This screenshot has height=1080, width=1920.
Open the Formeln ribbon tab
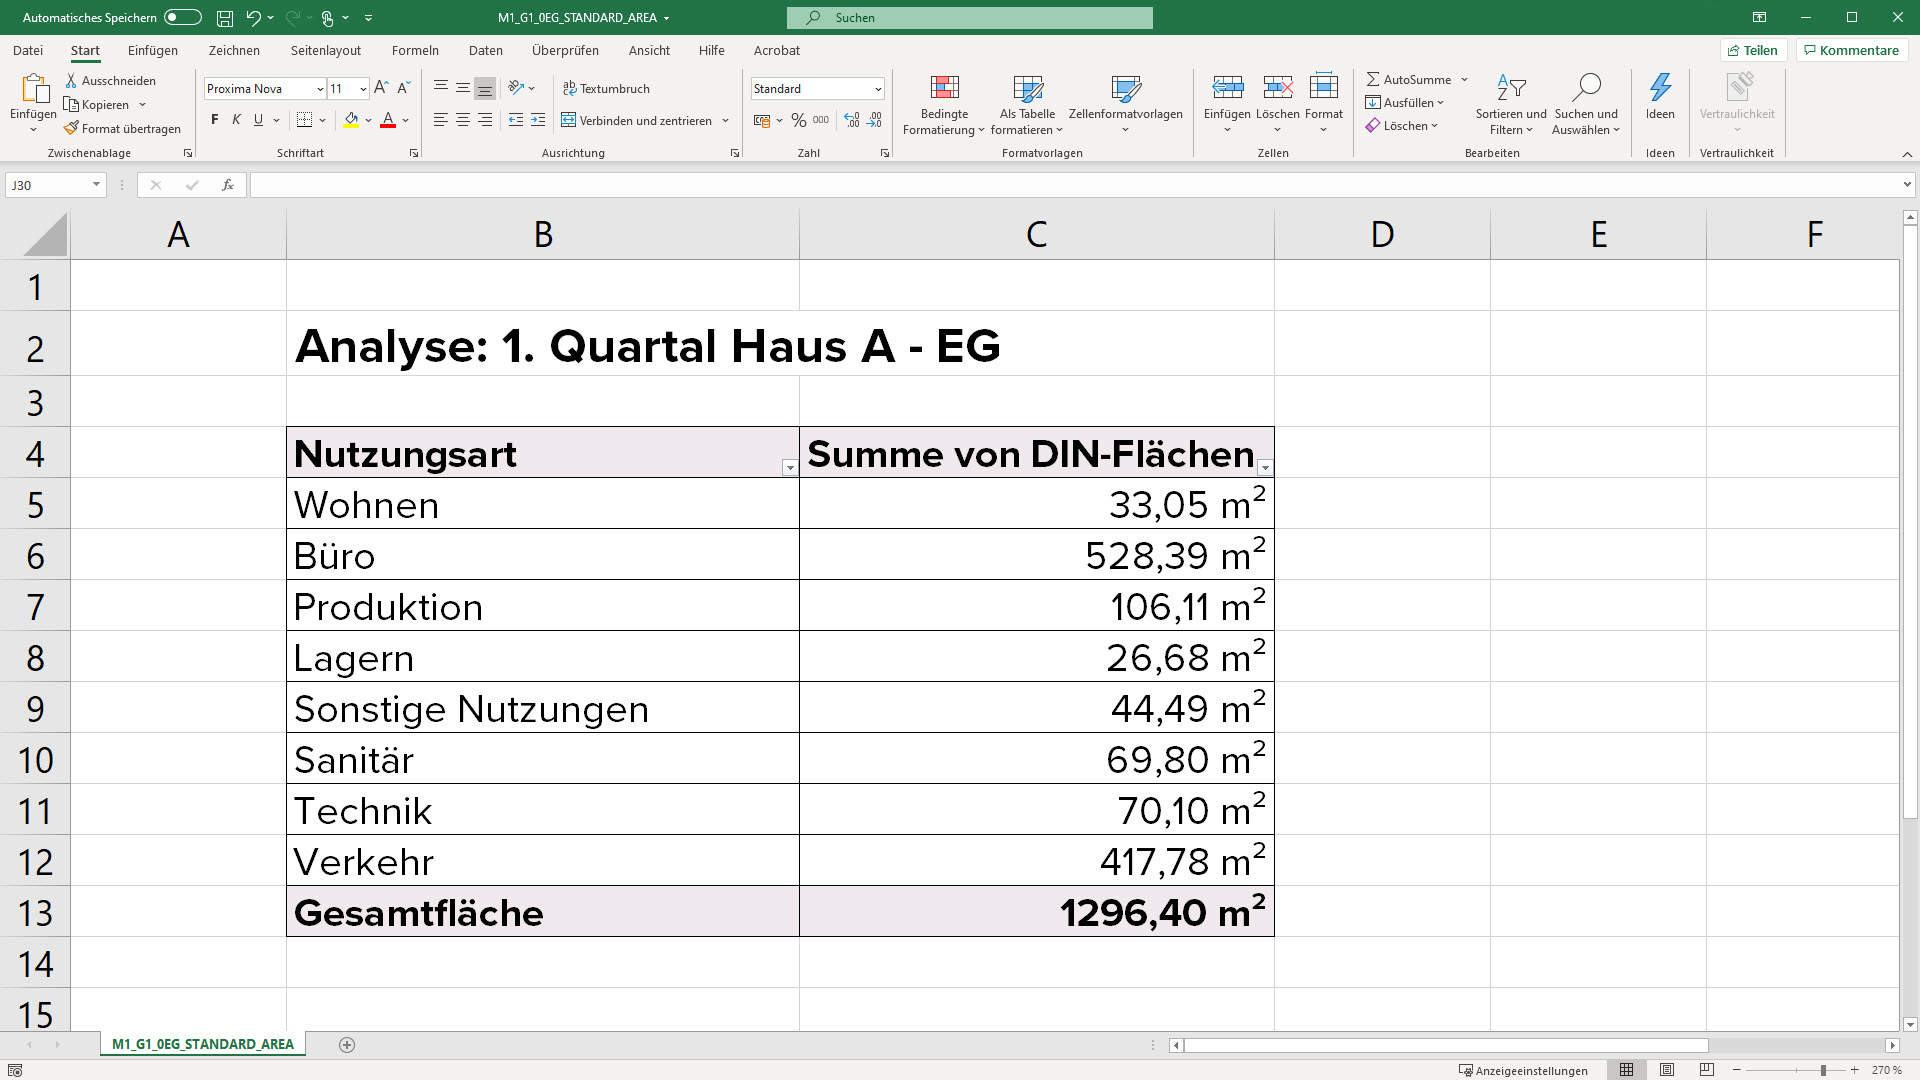click(x=415, y=50)
